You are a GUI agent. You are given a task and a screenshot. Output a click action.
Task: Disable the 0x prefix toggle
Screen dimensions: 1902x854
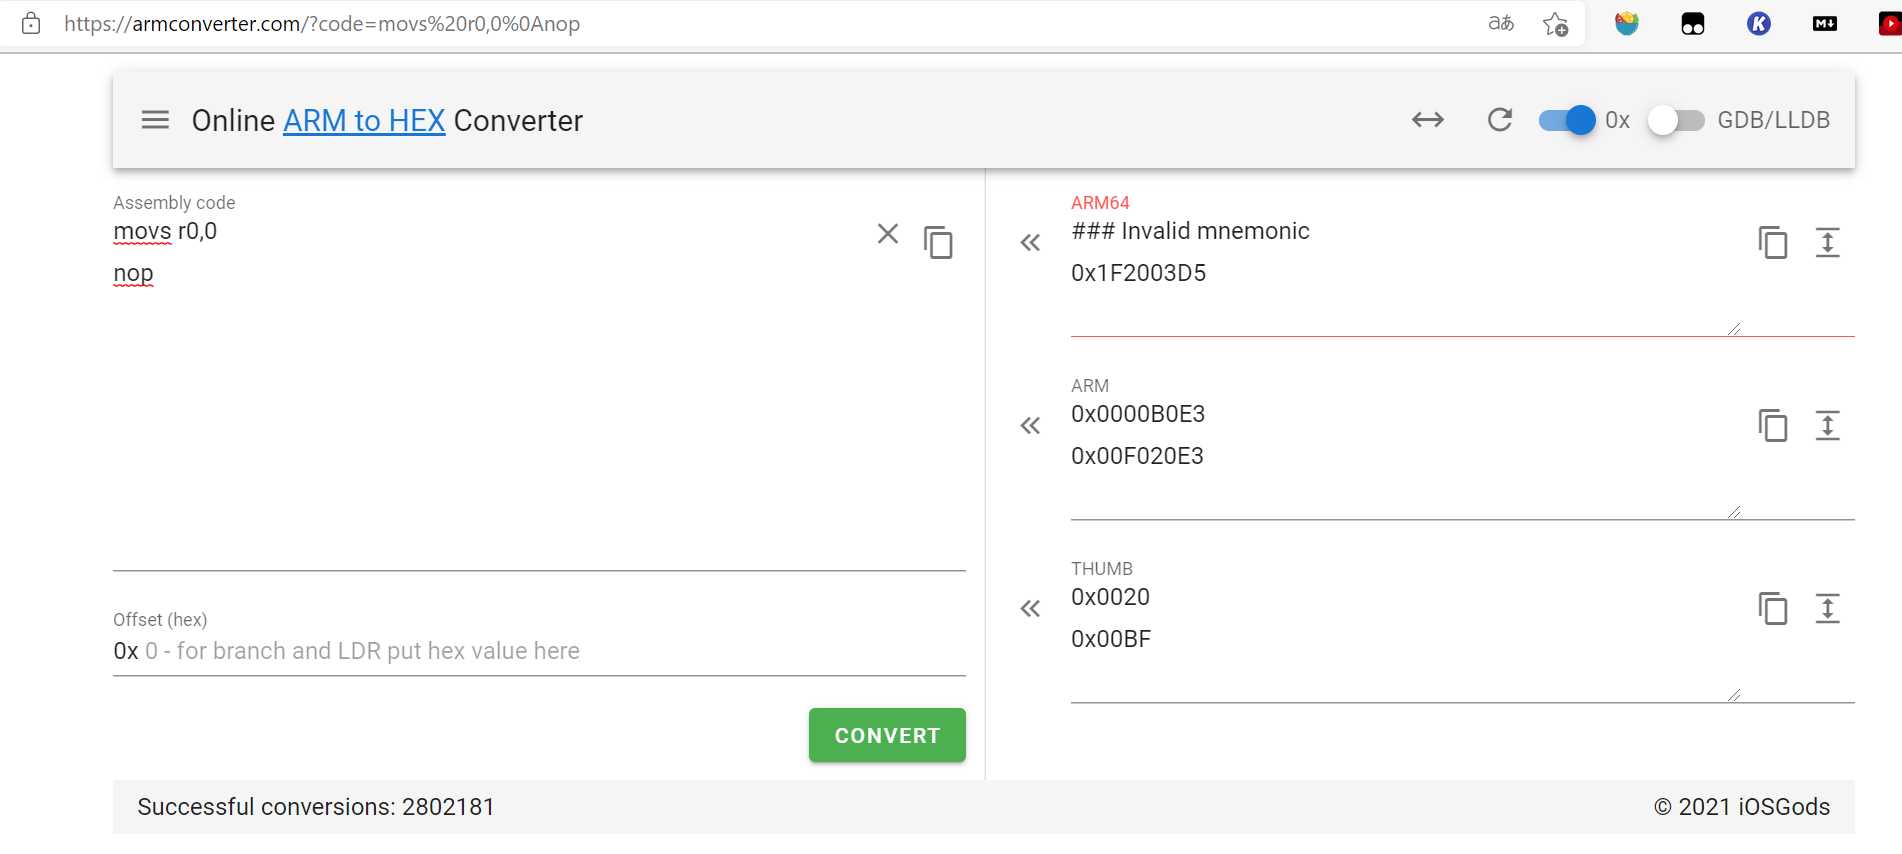point(1567,120)
